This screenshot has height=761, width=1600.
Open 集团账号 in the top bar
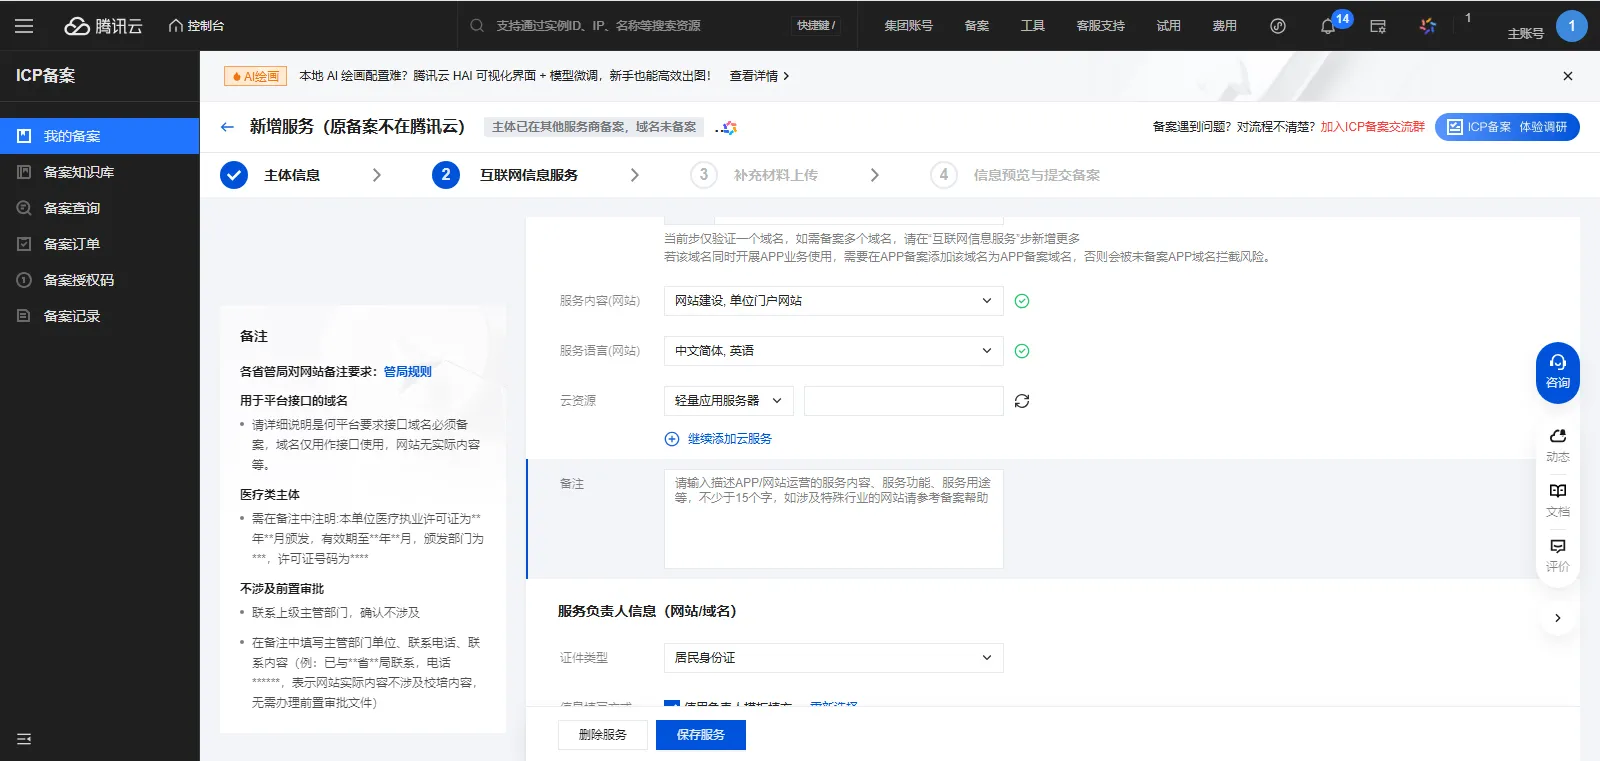point(908,26)
